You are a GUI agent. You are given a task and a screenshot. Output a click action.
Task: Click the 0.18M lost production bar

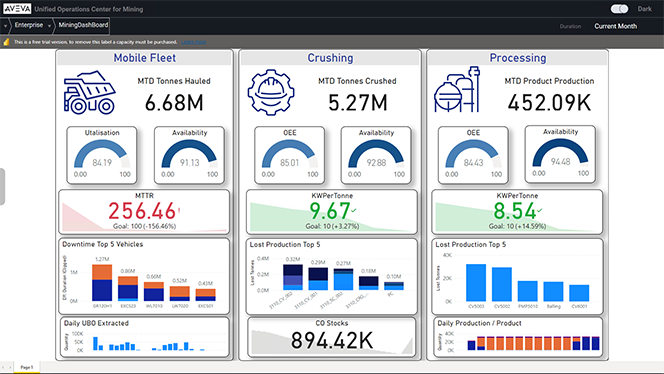(368, 283)
